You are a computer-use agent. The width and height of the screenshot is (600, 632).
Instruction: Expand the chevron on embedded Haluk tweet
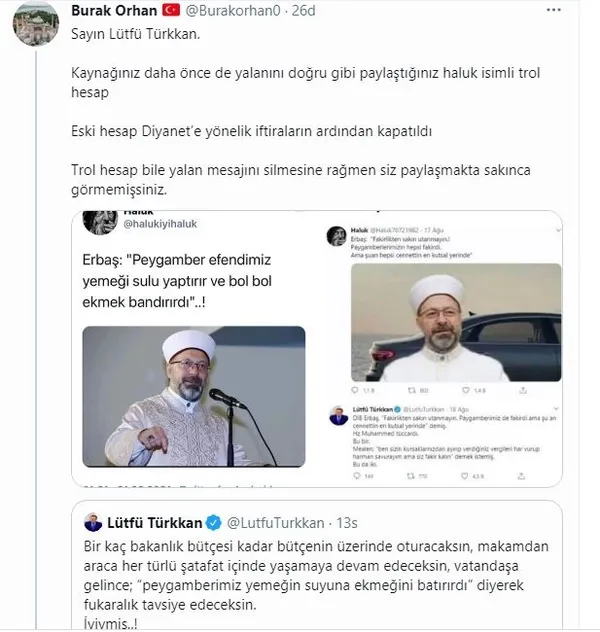[x=558, y=230]
